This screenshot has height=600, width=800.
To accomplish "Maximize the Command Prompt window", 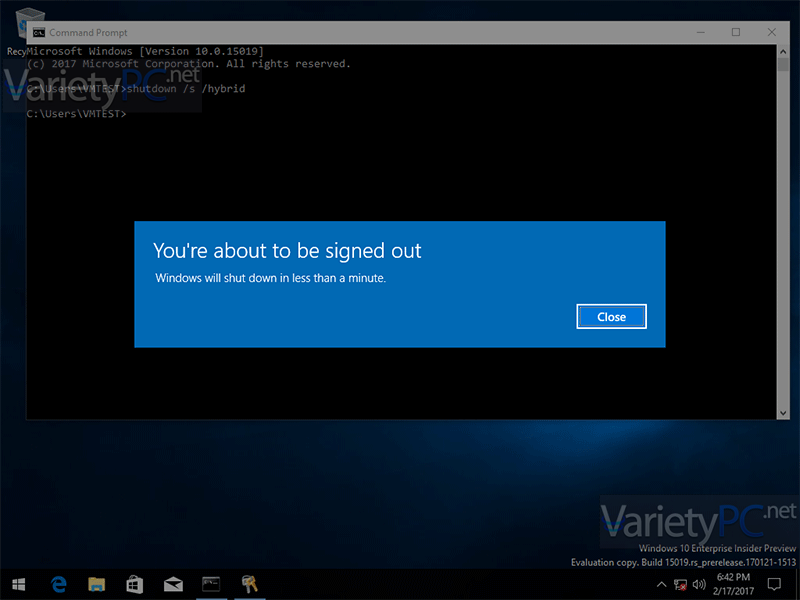I will [736, 33].
